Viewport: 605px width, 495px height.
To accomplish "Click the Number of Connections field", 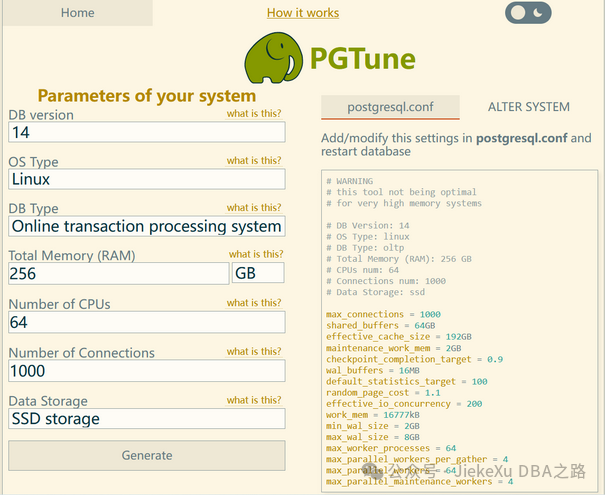I will (x=147, y=371).
